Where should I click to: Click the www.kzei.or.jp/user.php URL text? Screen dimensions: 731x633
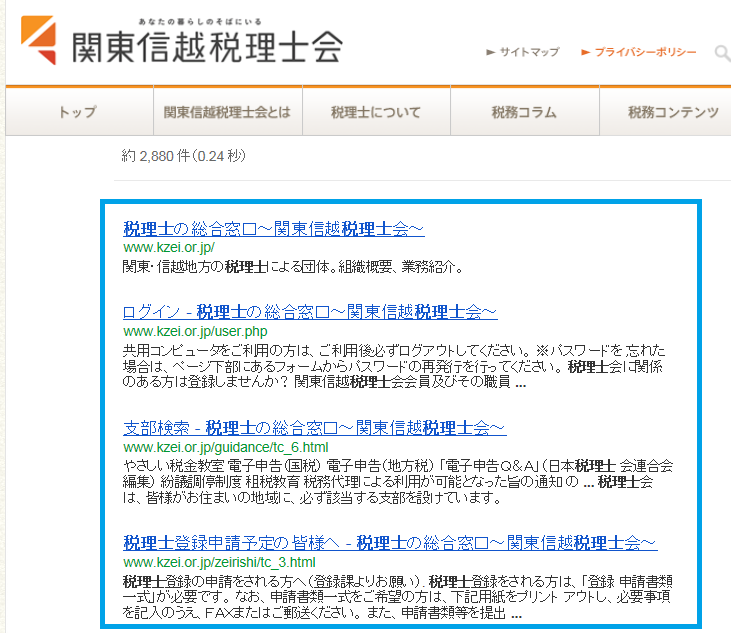coord(195,331)
